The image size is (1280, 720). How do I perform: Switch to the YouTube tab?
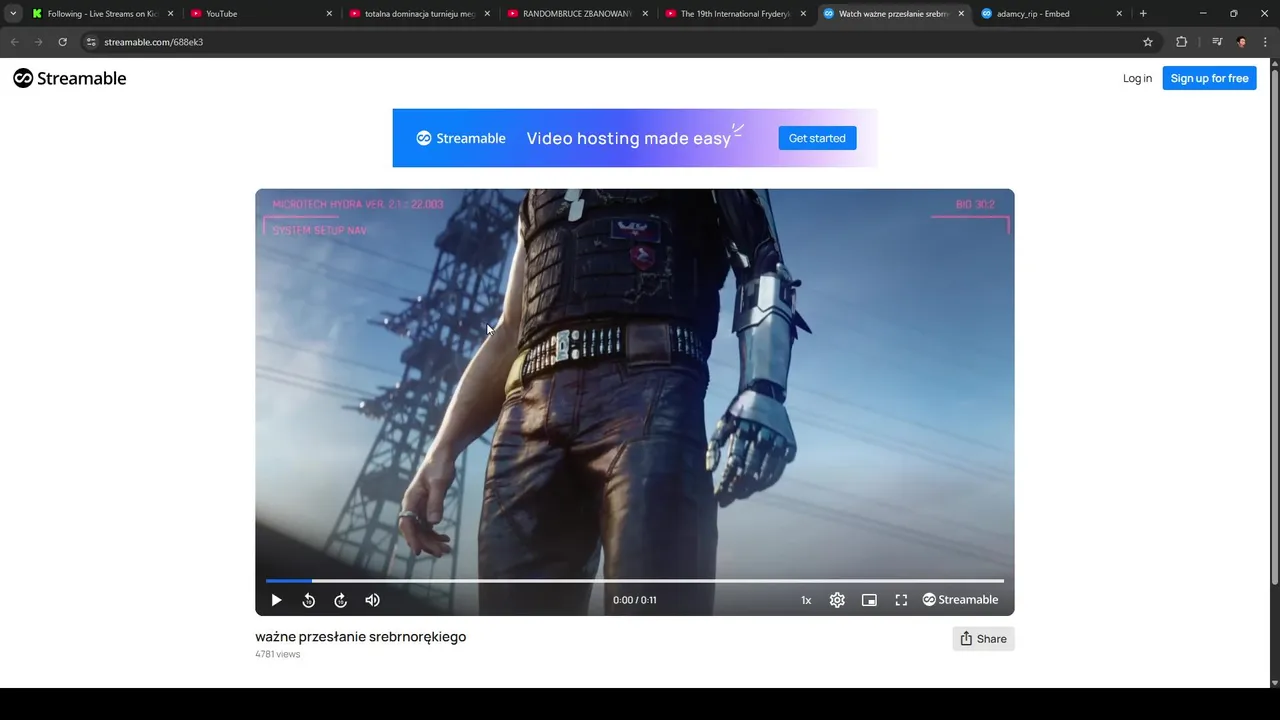[x=260, y=14]
